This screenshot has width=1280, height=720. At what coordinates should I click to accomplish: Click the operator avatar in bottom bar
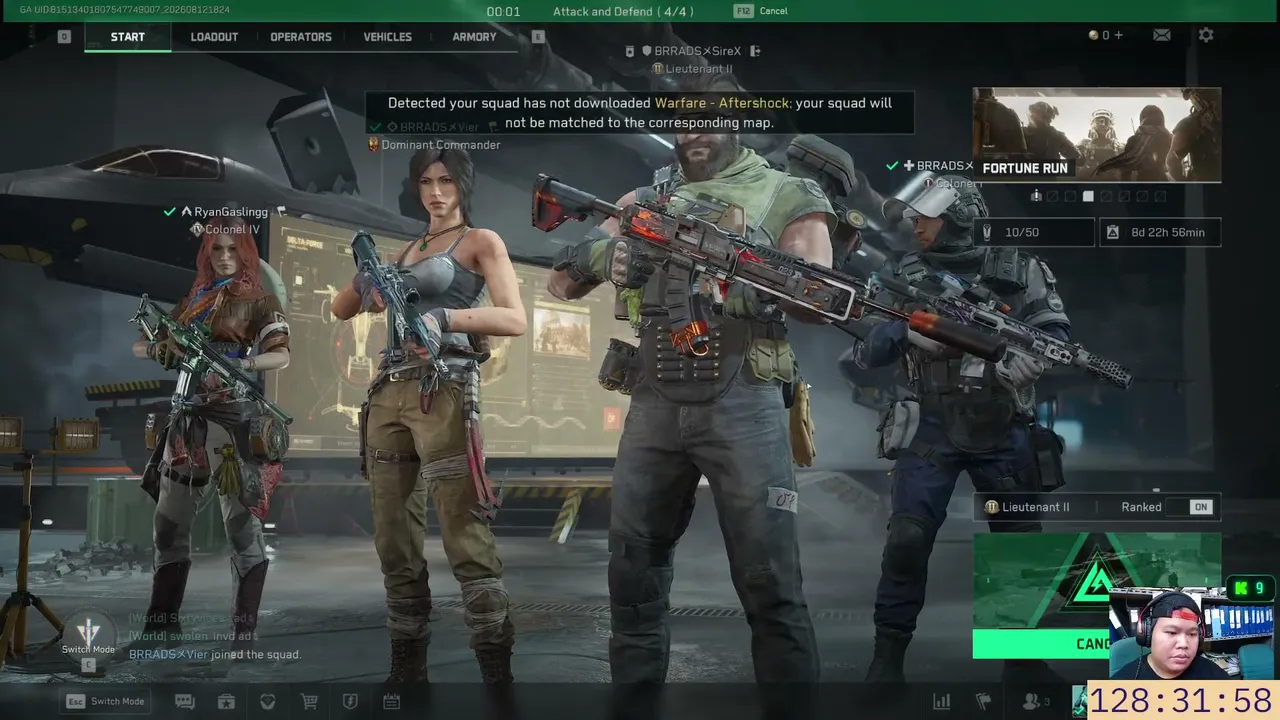1079,702
